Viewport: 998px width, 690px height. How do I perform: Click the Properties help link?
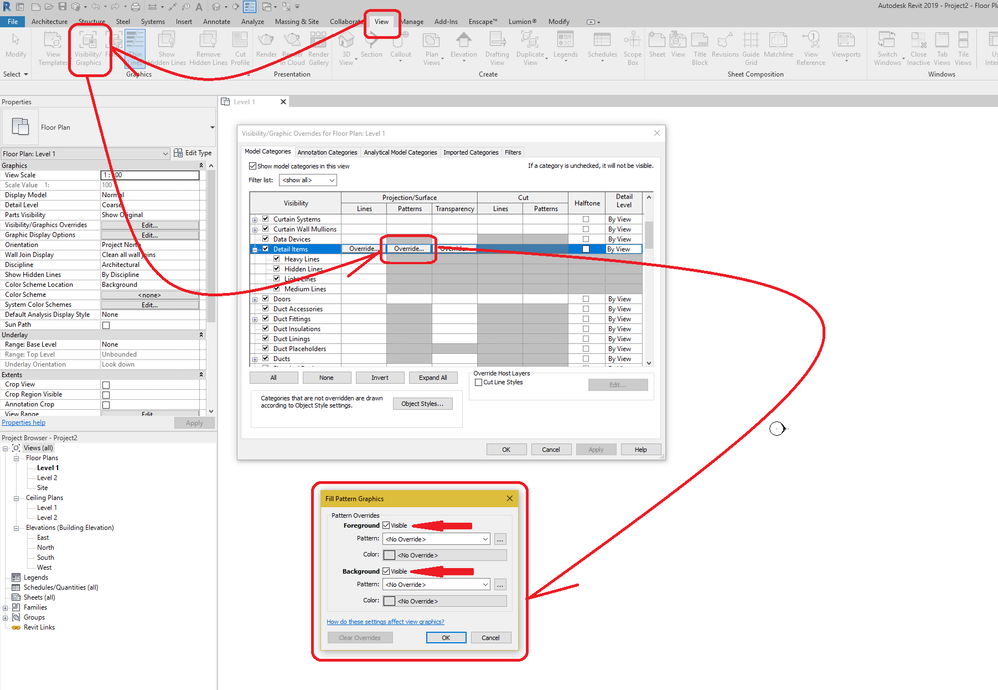click(24, 423)
